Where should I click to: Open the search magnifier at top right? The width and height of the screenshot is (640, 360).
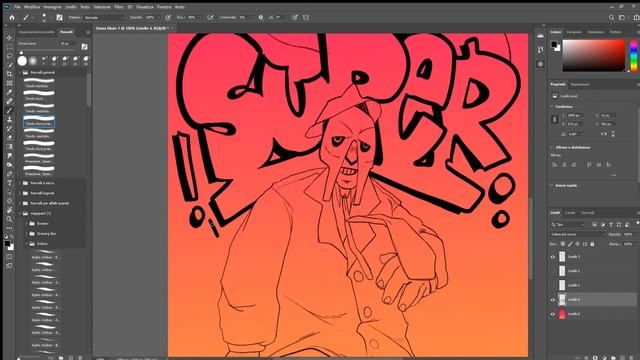click(611, 18)
